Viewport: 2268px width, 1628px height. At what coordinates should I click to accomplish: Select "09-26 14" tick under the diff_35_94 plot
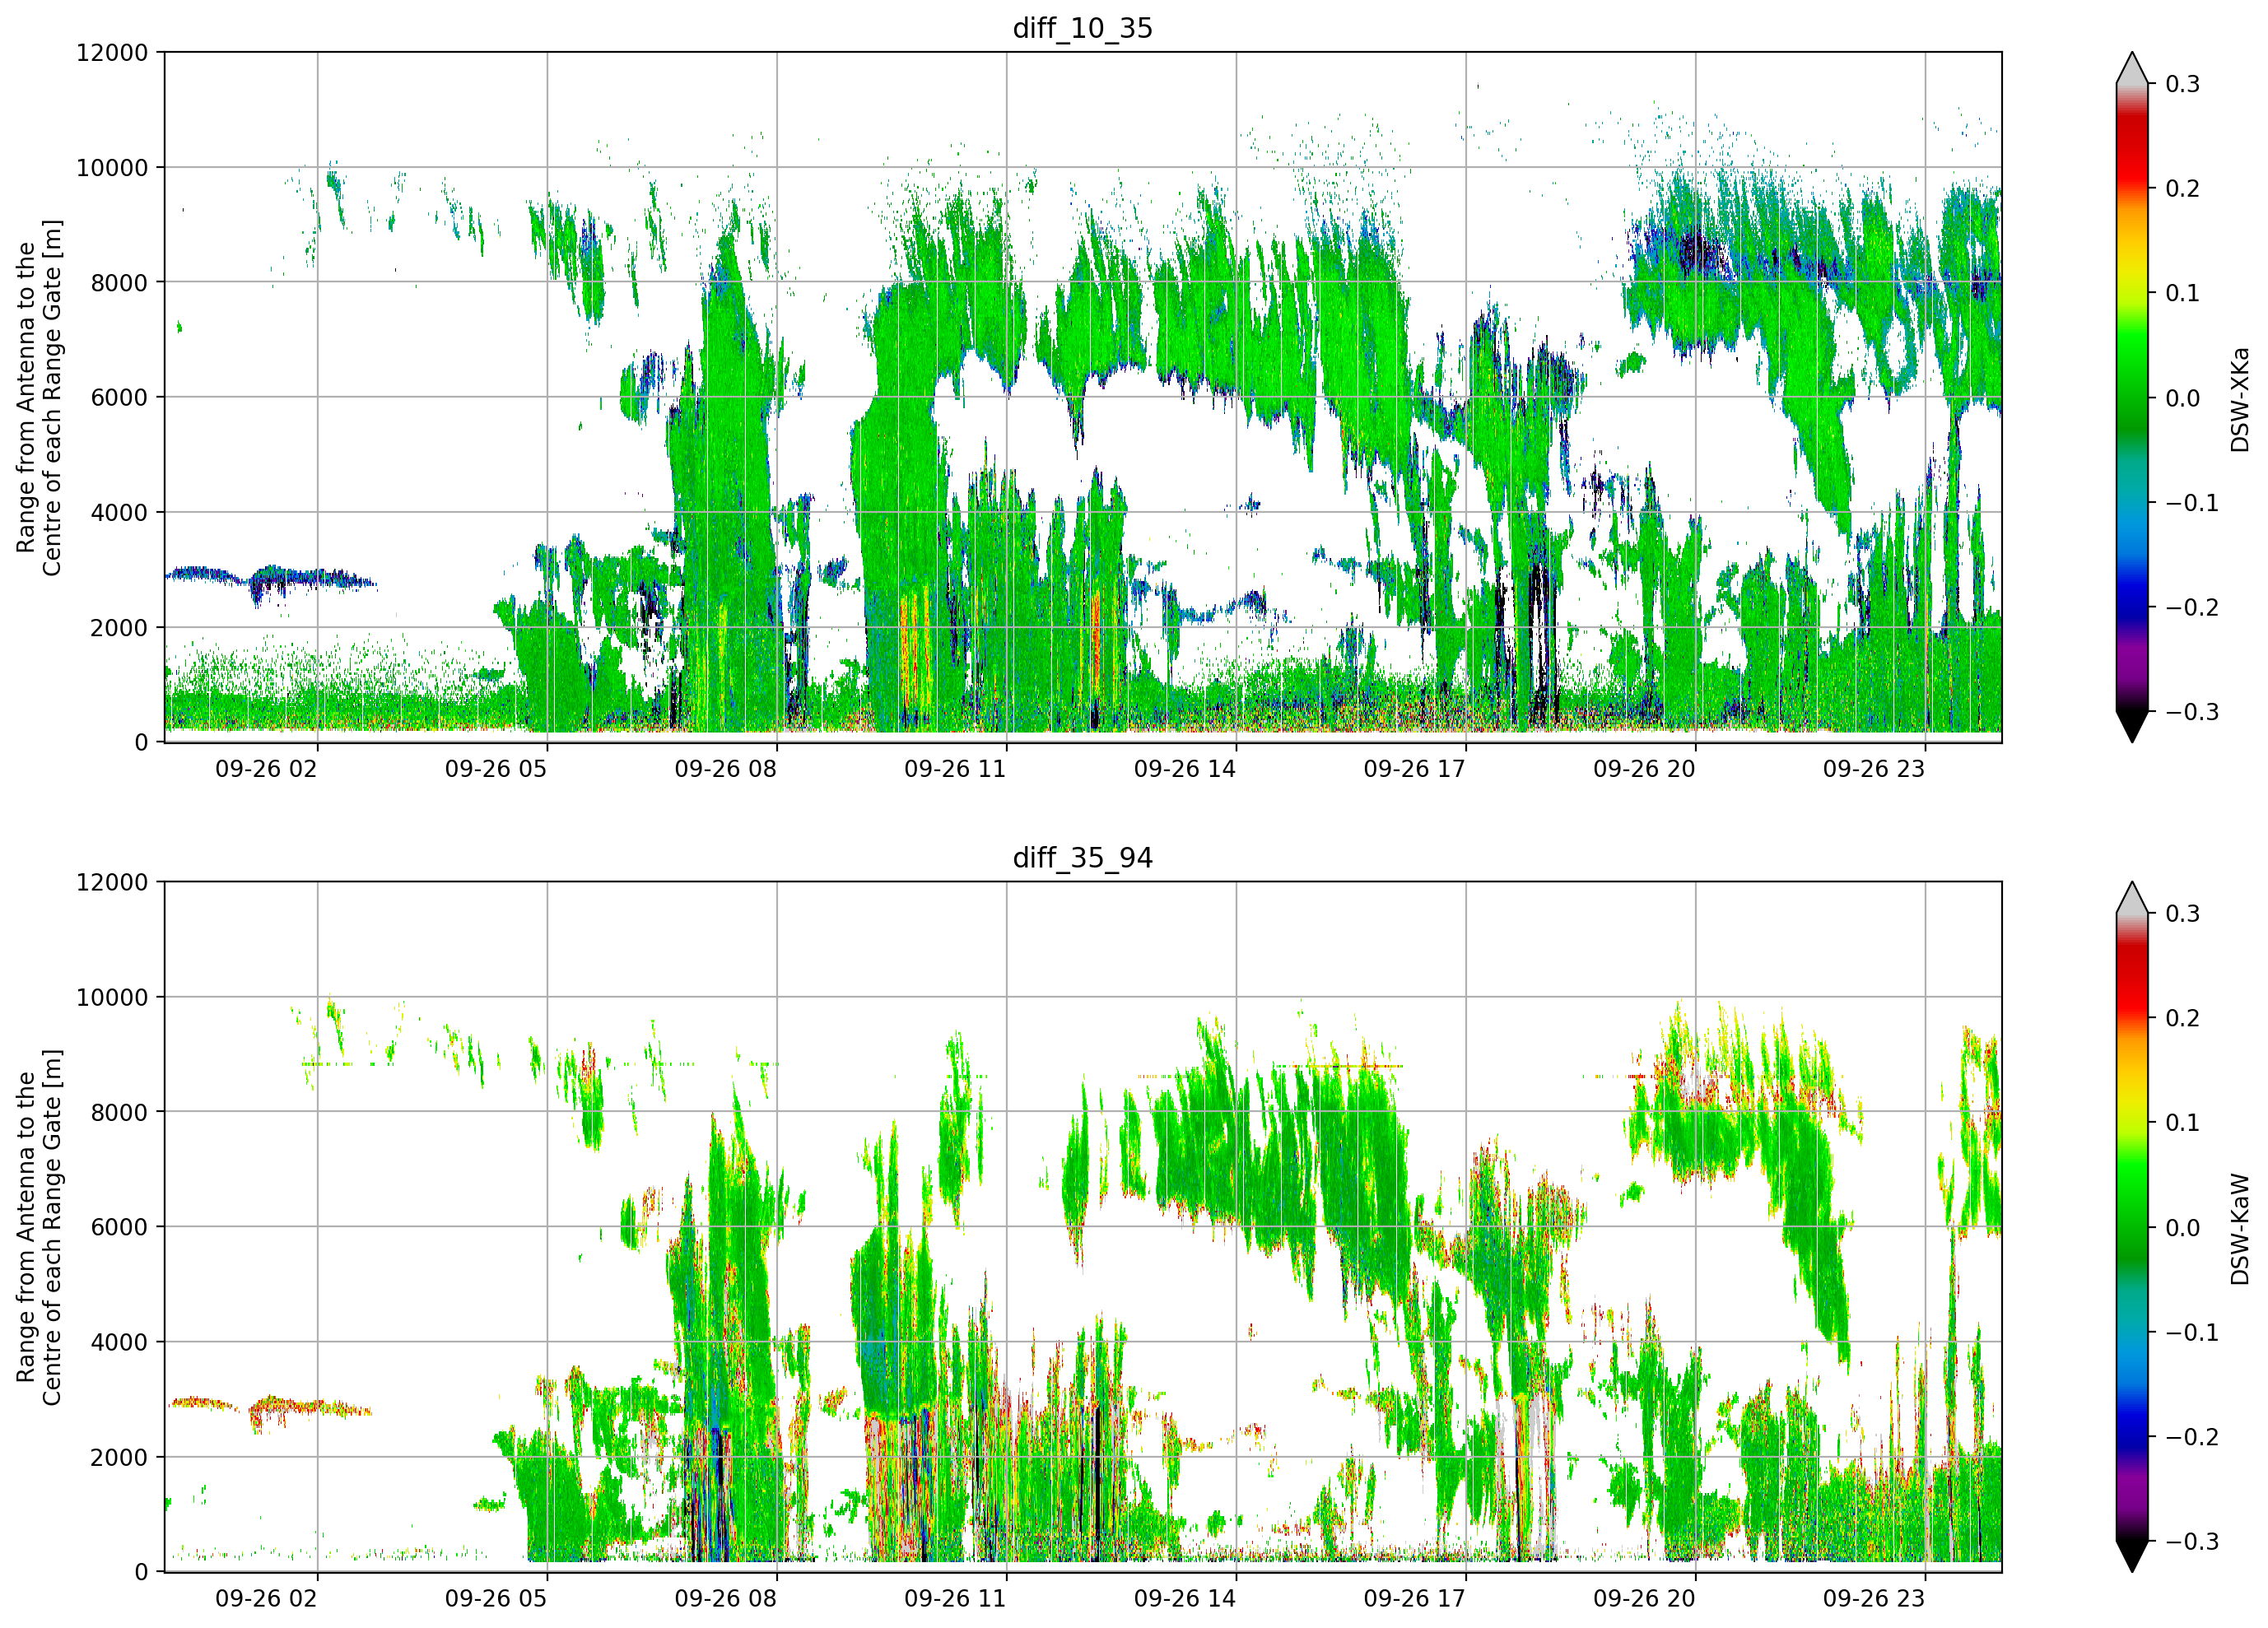point(1185,1599)
